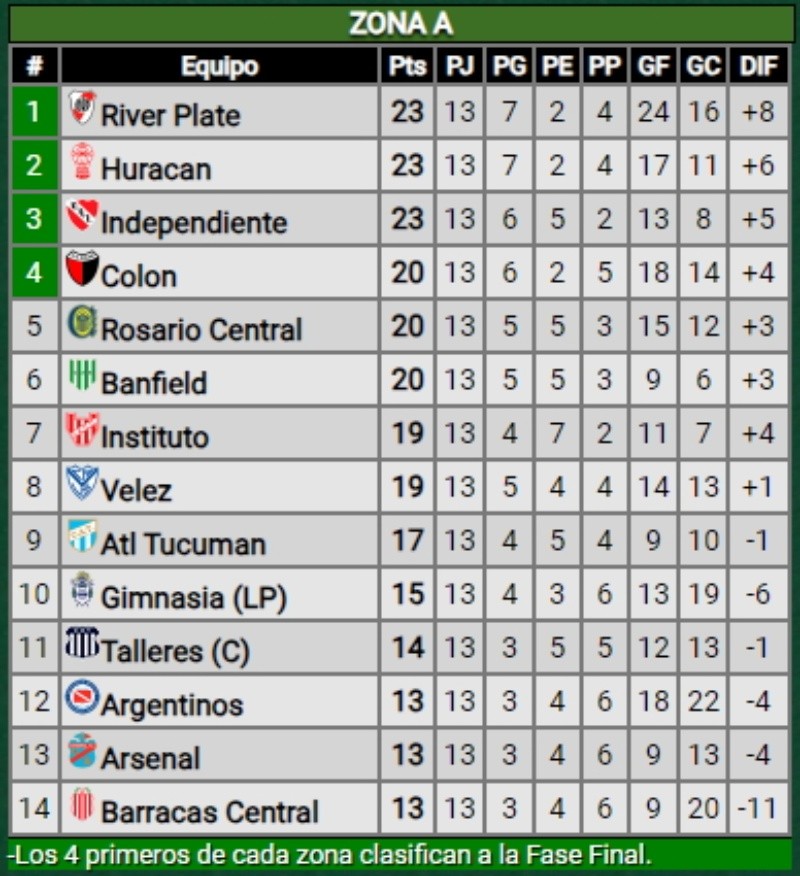
Task: Click the Colon red-black shield
Action: (x=82, y=269)
